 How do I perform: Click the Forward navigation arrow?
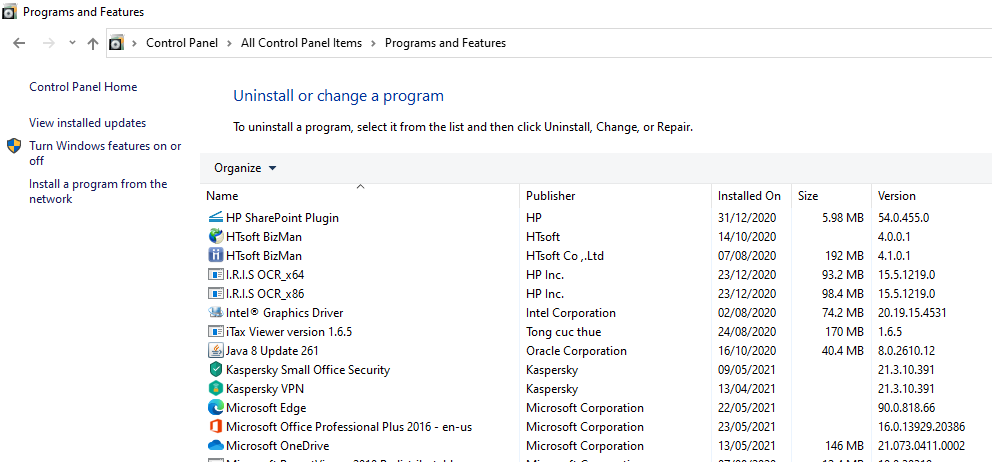48,43
